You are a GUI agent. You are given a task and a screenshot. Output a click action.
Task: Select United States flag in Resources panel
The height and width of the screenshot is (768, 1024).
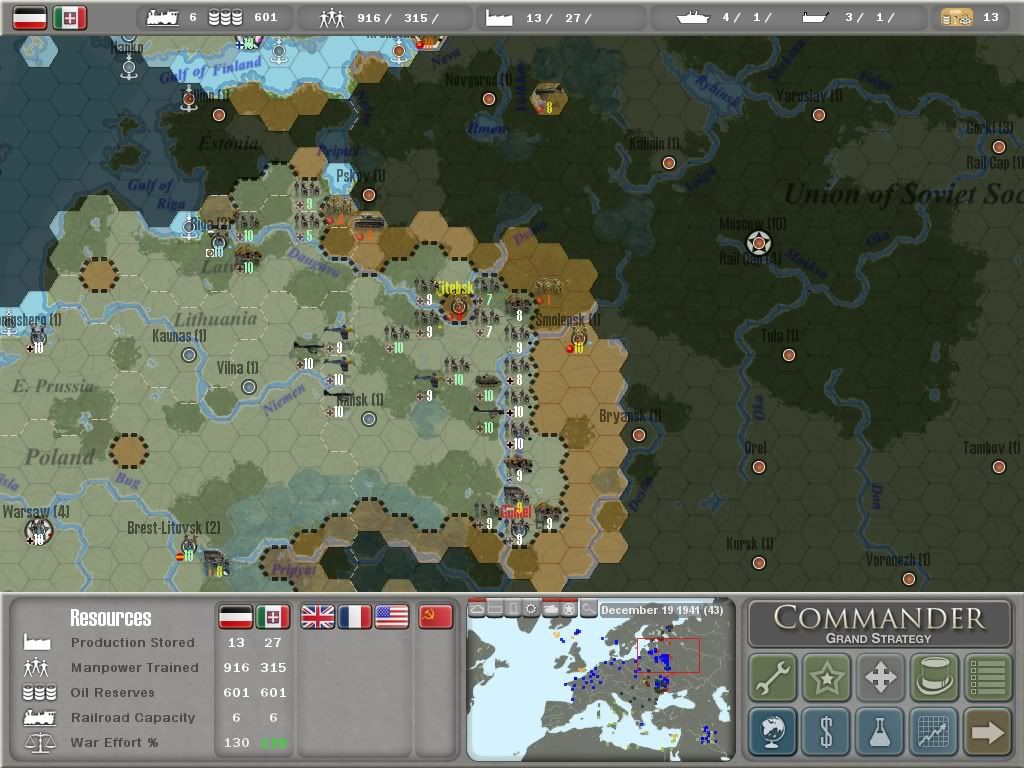pyautogui.click(x=392, y=616)
